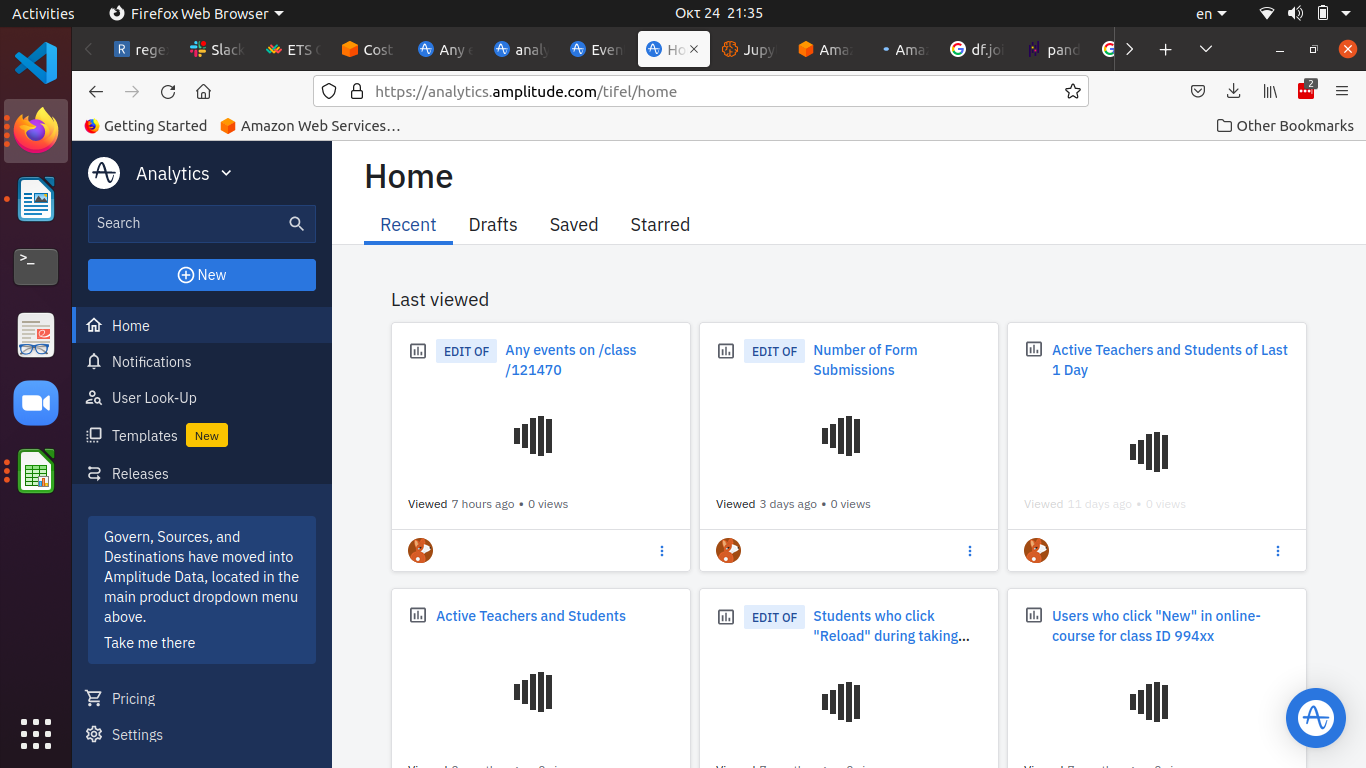Open Users who click New chart
The height and width of the screenshot is (768, 1366).
(x=1156, y=626)
